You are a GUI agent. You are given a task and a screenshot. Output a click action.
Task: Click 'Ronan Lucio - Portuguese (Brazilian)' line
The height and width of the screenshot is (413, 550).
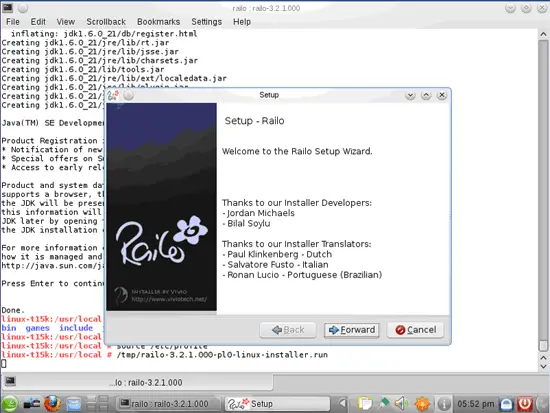(302, 275)
